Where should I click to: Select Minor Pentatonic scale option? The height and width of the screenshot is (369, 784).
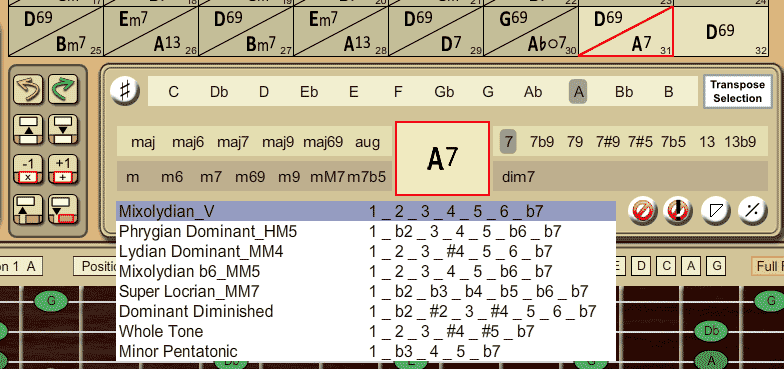pyautogui.click(x=366, y=351)
